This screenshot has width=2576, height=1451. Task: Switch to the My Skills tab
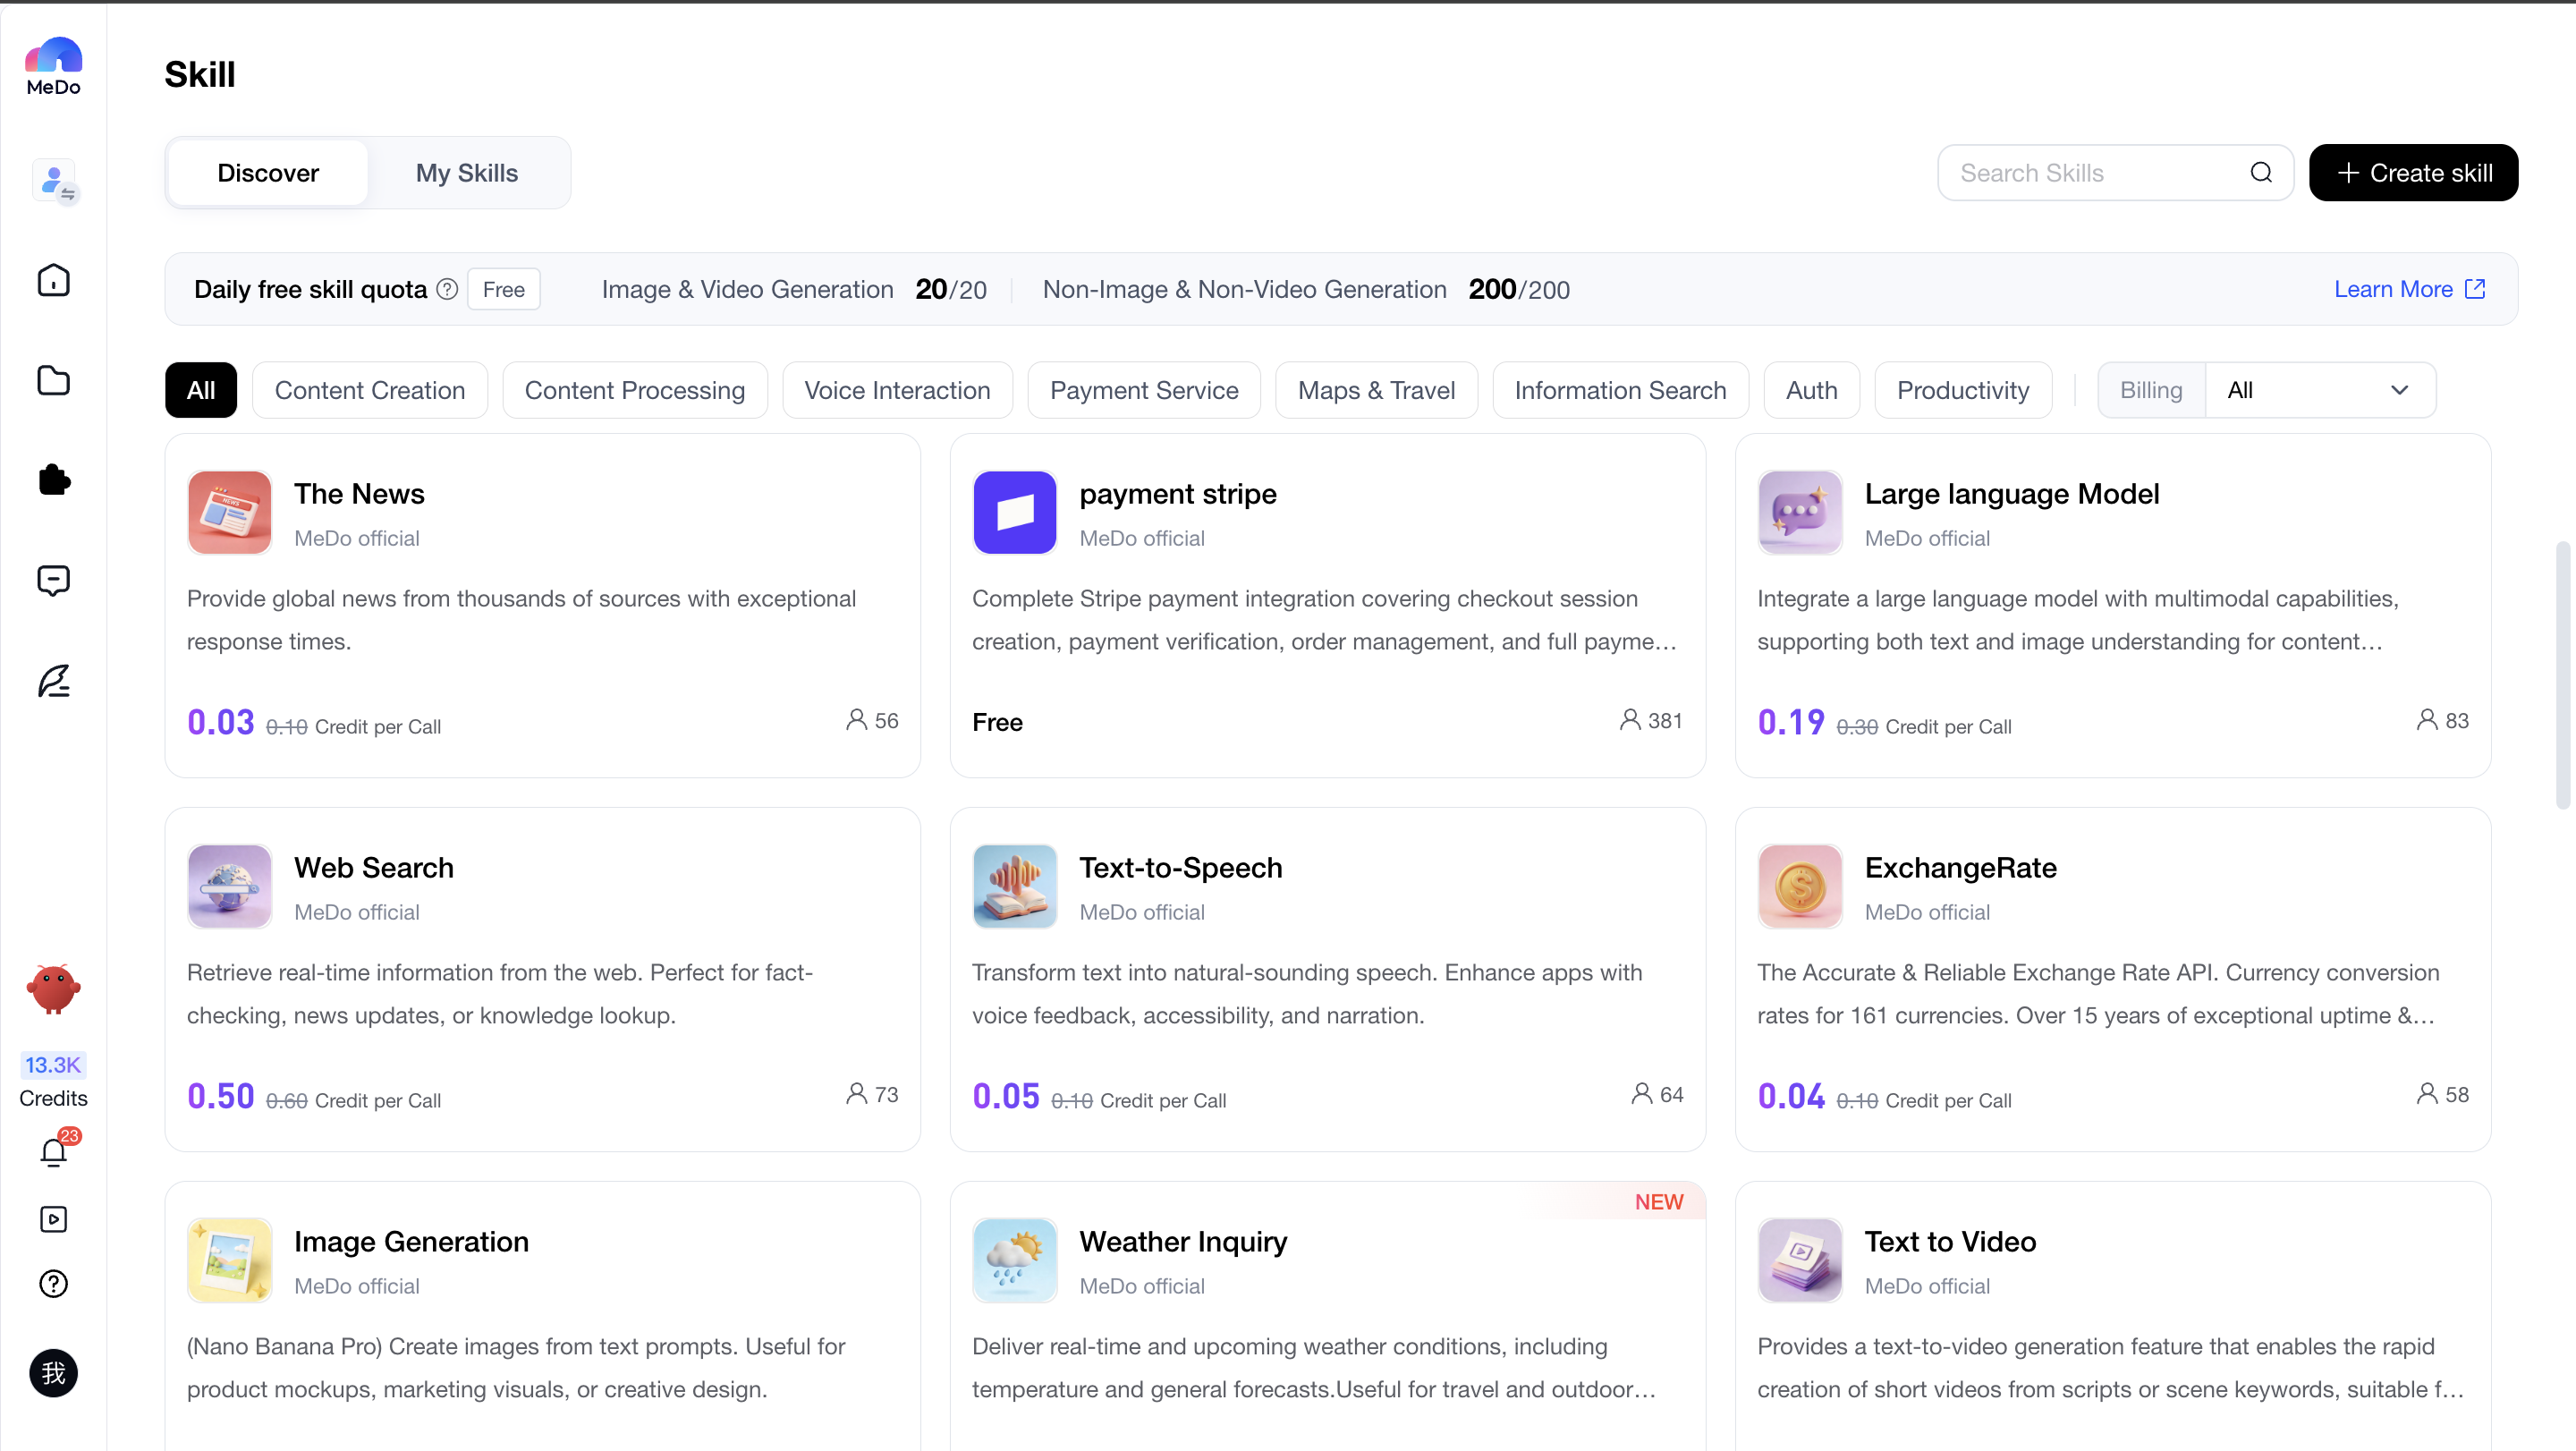pyautogui.click(x=467, y=173)
